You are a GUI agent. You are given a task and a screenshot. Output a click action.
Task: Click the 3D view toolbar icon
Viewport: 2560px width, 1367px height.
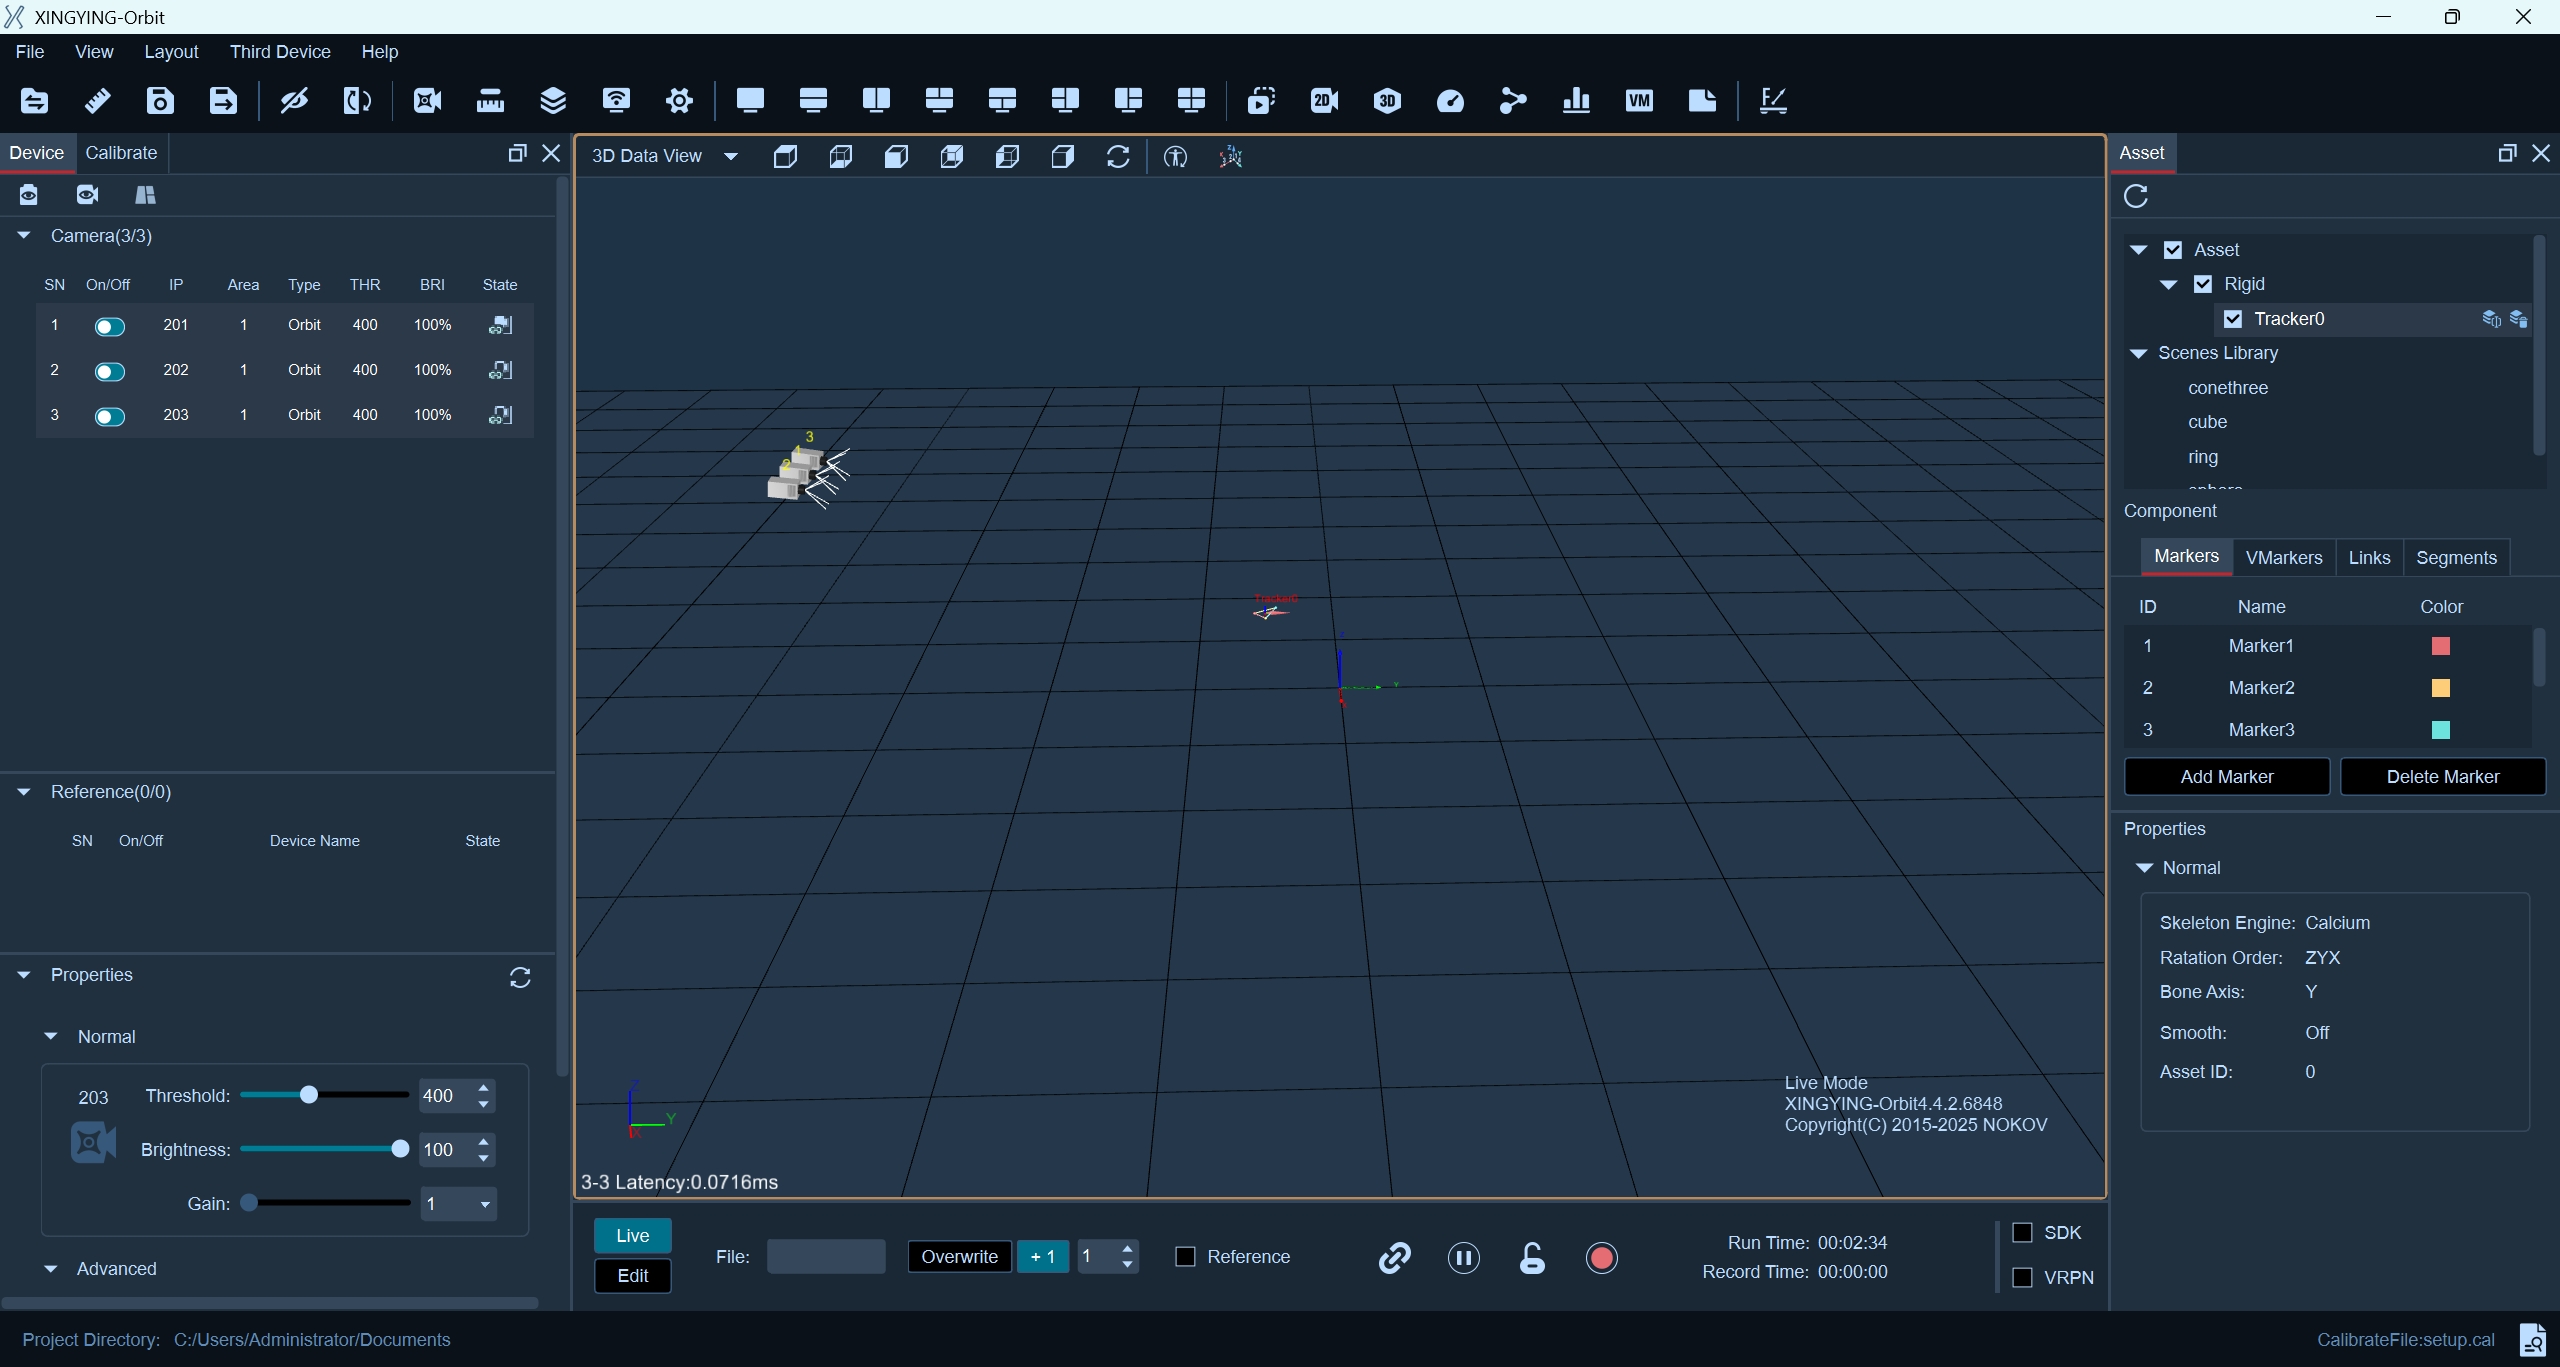[x=1387, y=100]
